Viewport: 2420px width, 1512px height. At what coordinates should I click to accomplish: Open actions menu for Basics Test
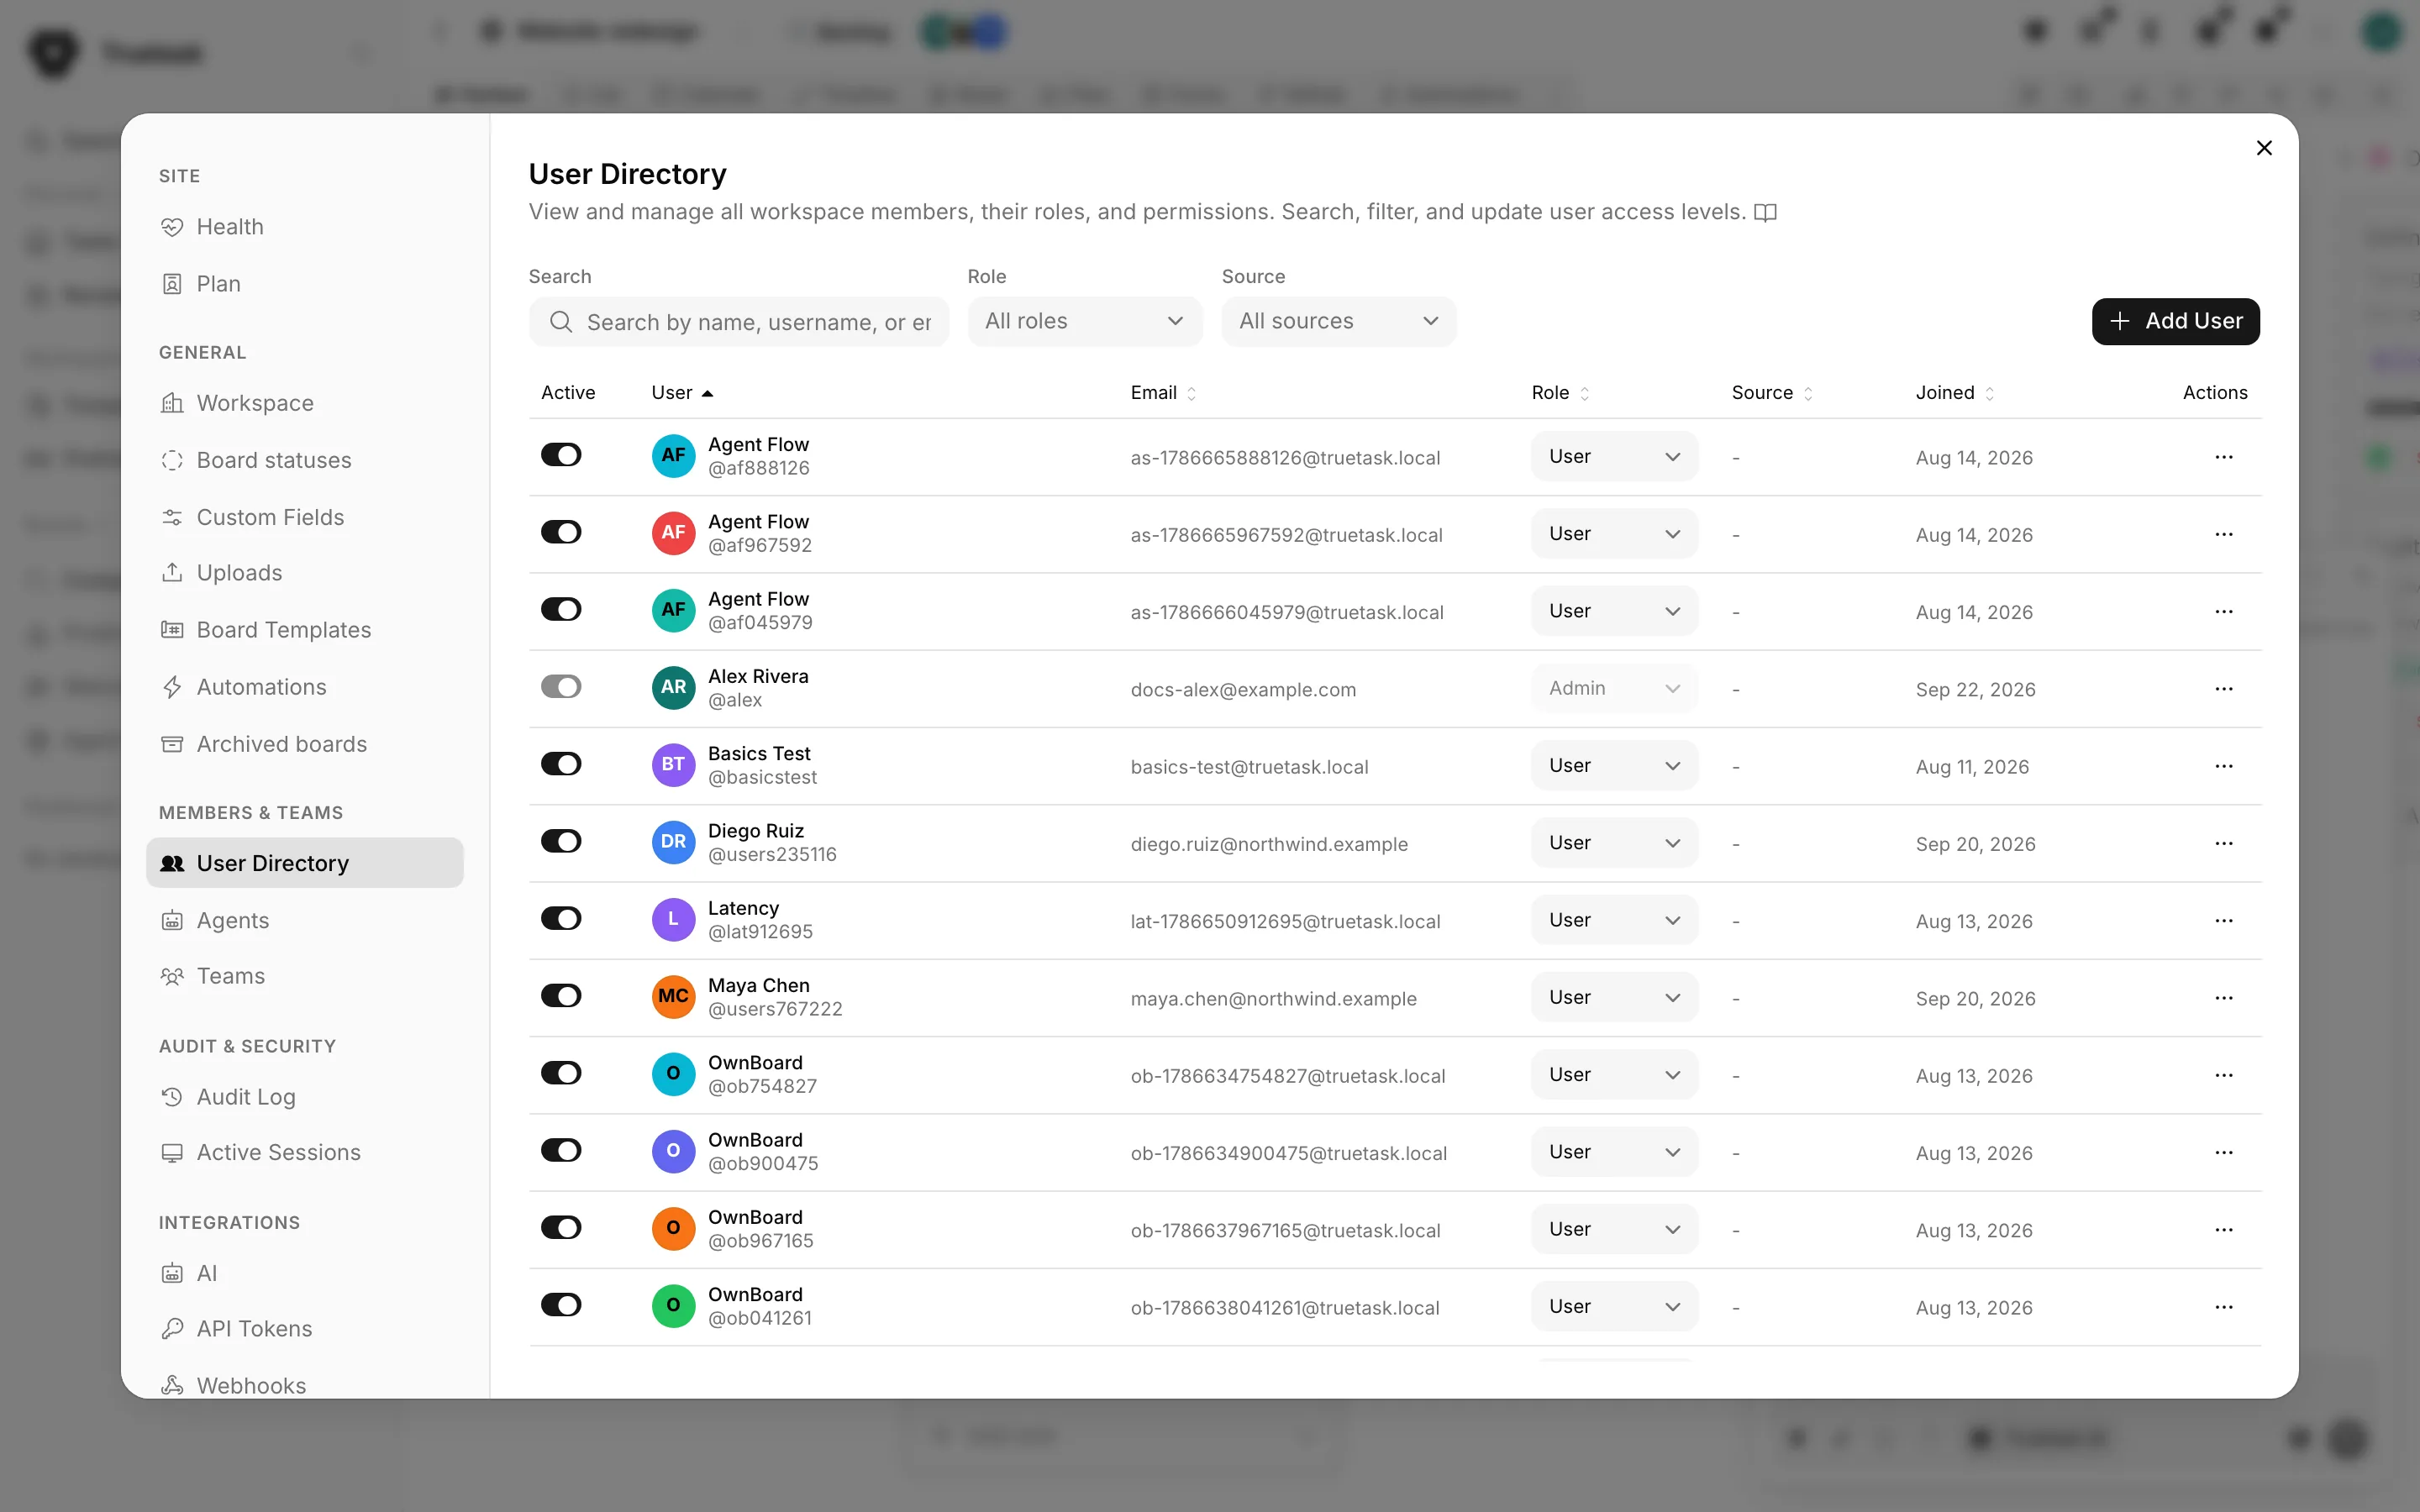(2223, 766)
